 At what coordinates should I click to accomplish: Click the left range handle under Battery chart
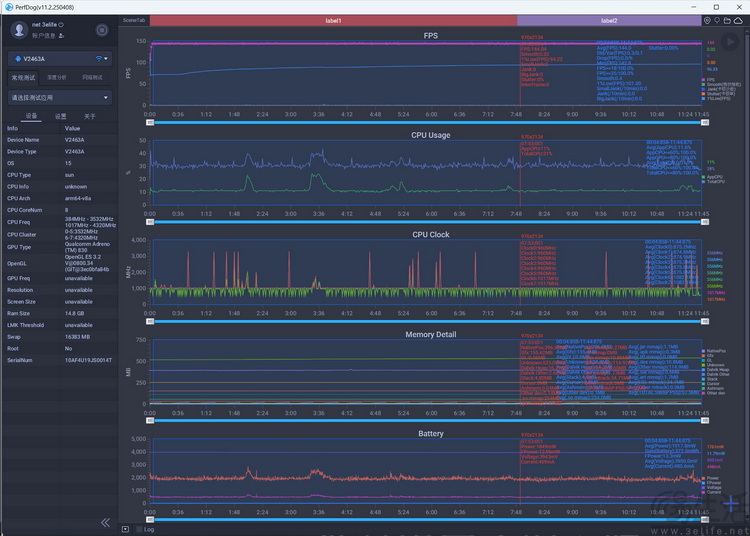pos(150,519)
